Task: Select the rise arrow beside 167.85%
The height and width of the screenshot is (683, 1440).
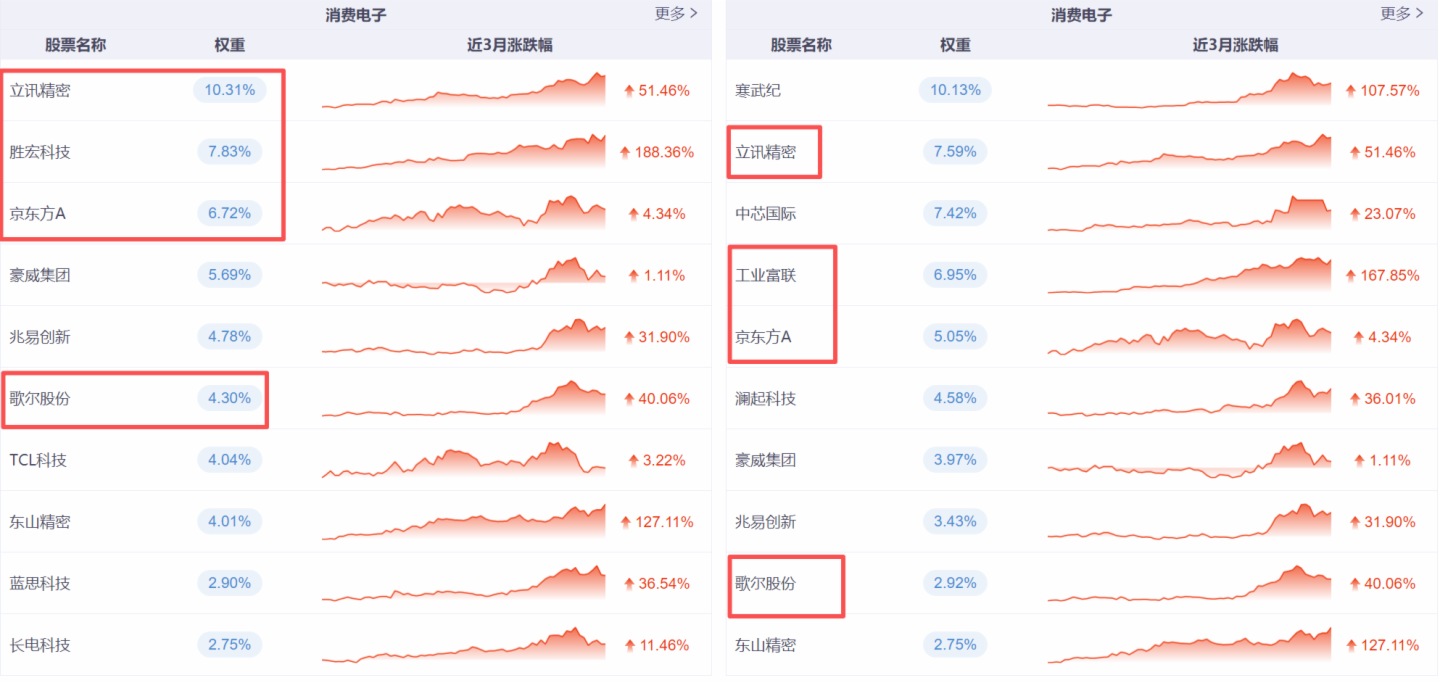Action: pos(1351,275)
